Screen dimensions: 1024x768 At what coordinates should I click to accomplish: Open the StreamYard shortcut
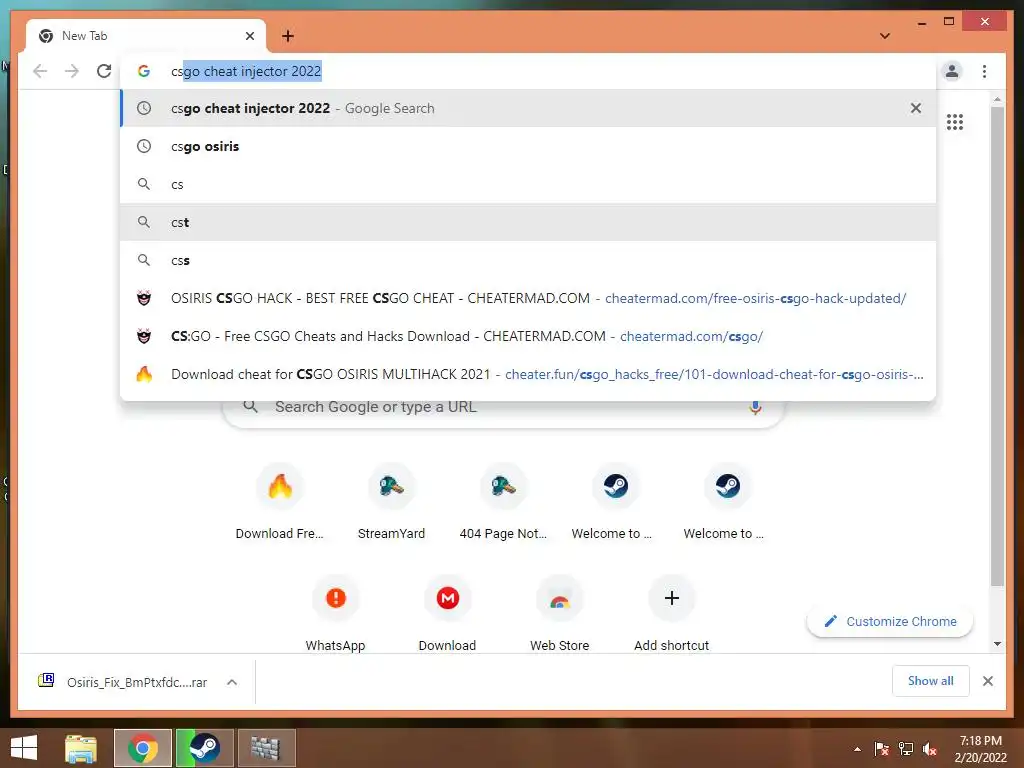(391, 502)
